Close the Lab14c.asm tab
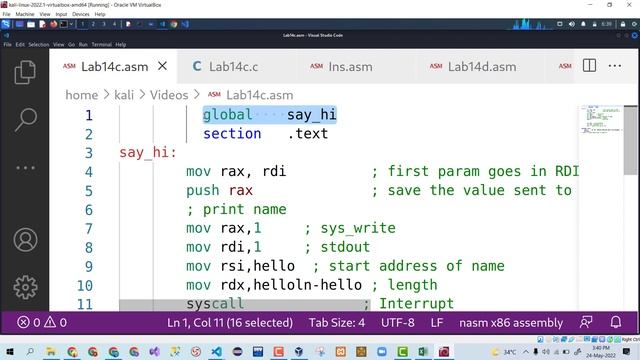The width and height of the screenshot is (640, 360). [162, 66]
